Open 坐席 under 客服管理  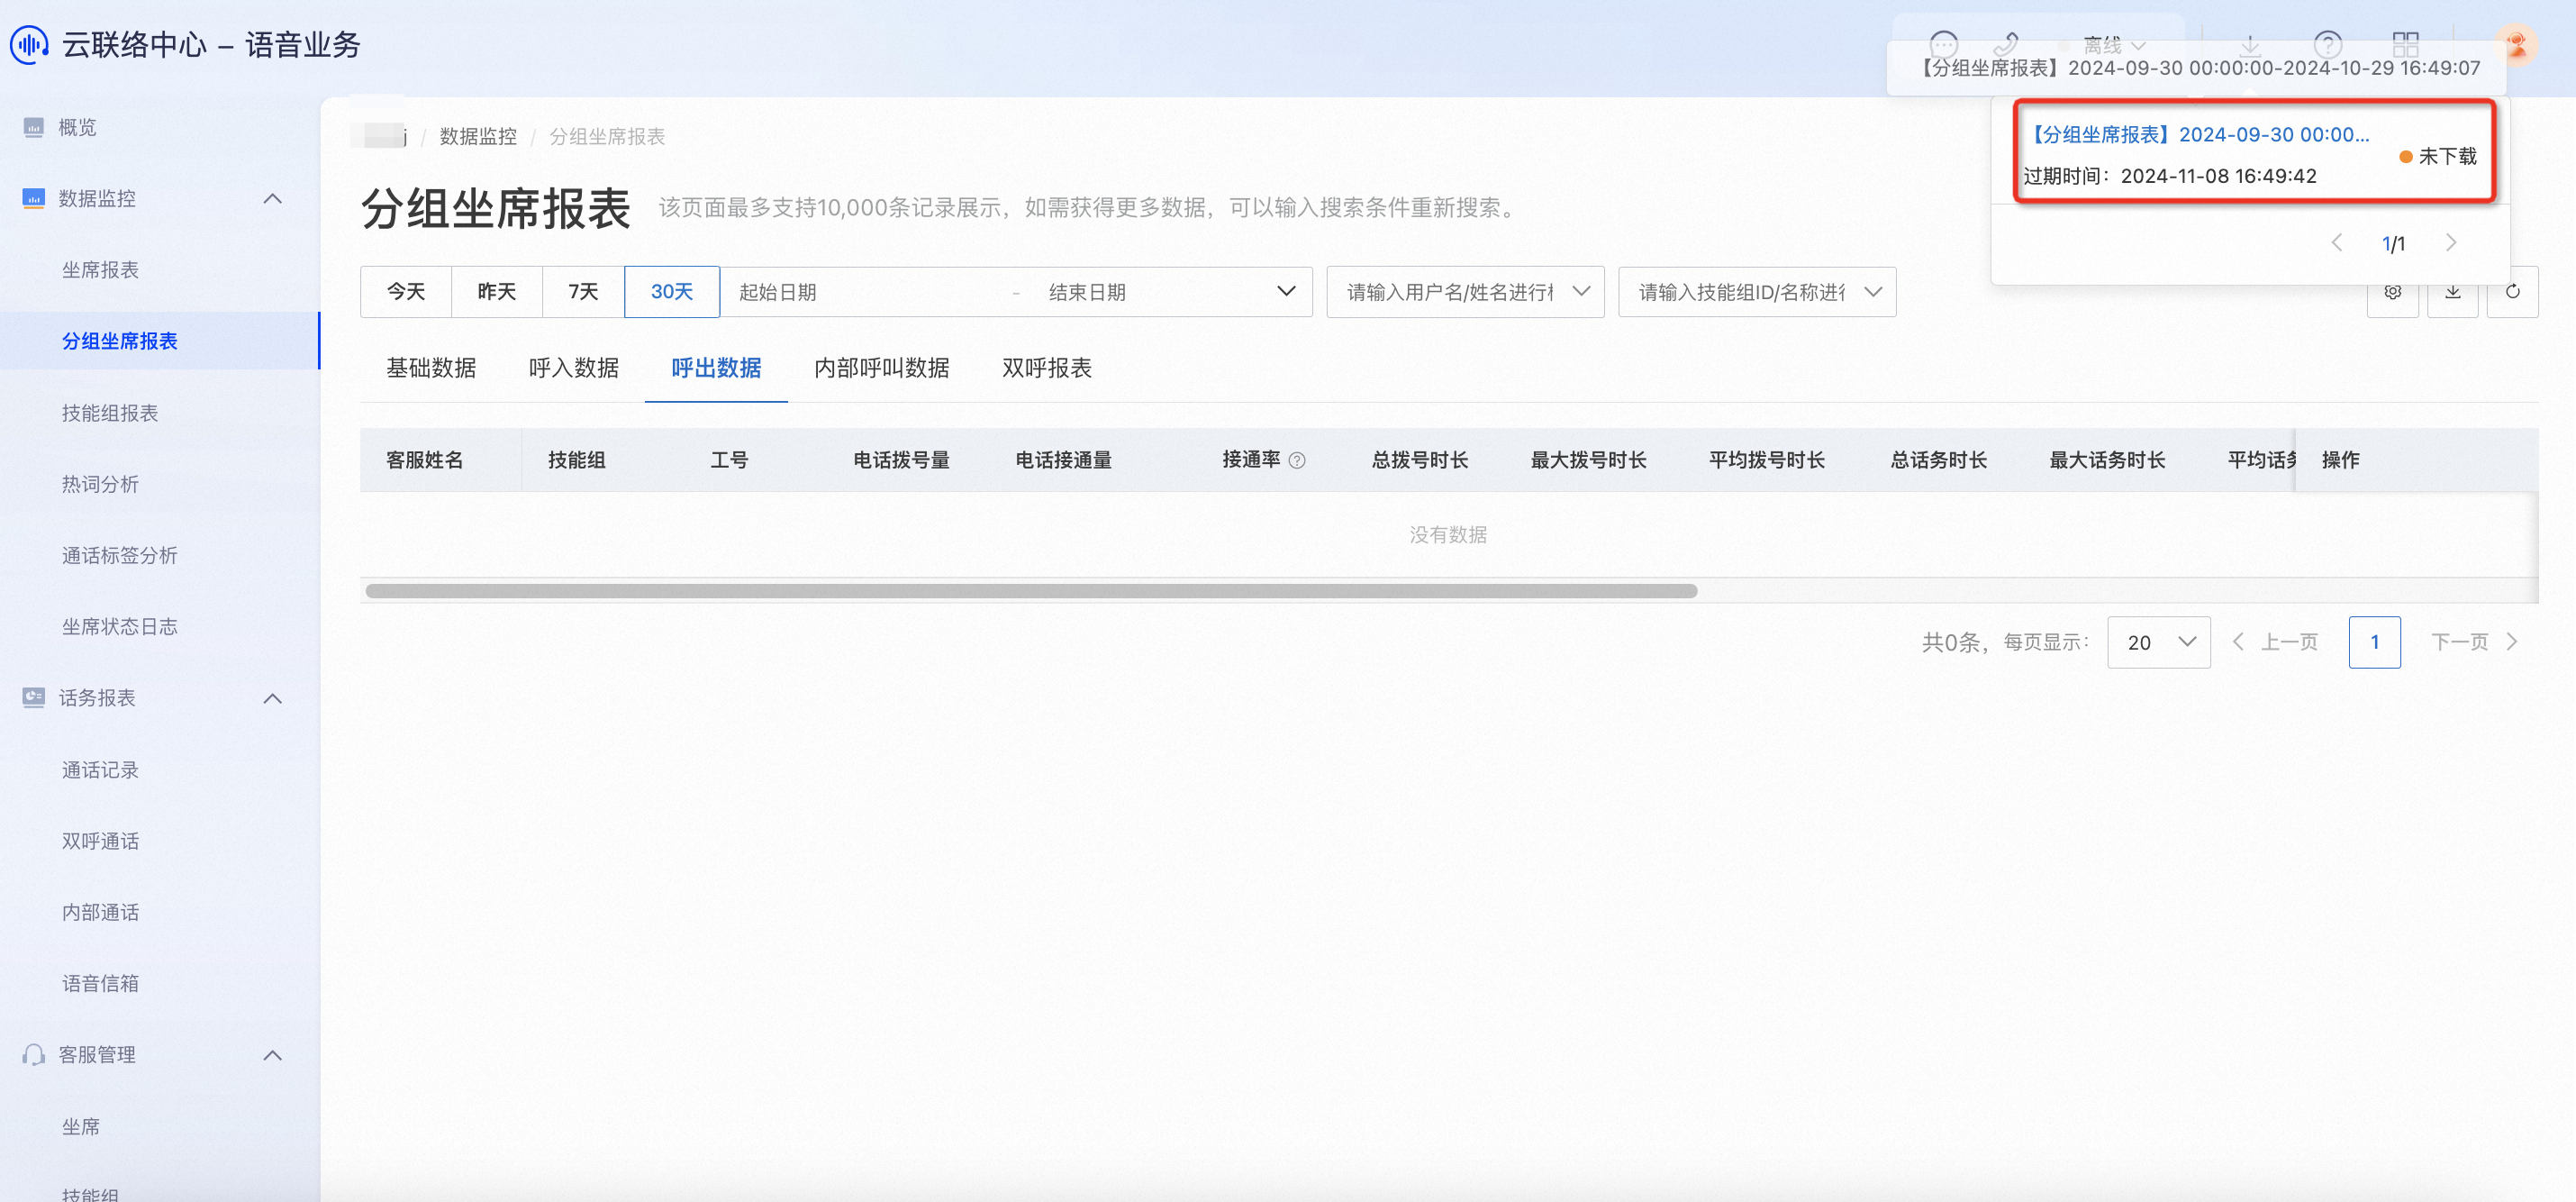coord(81,1127)
